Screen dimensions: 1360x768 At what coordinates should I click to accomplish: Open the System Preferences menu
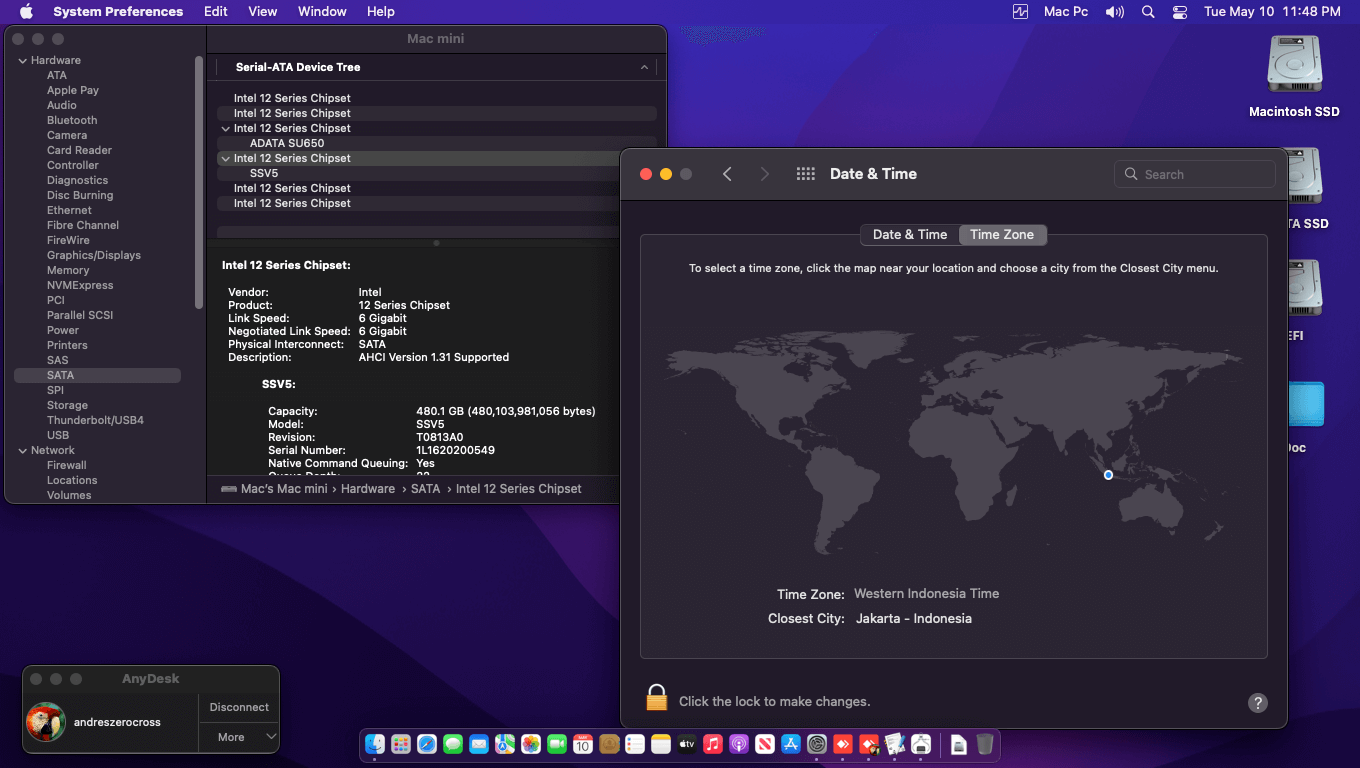[118, 12]
